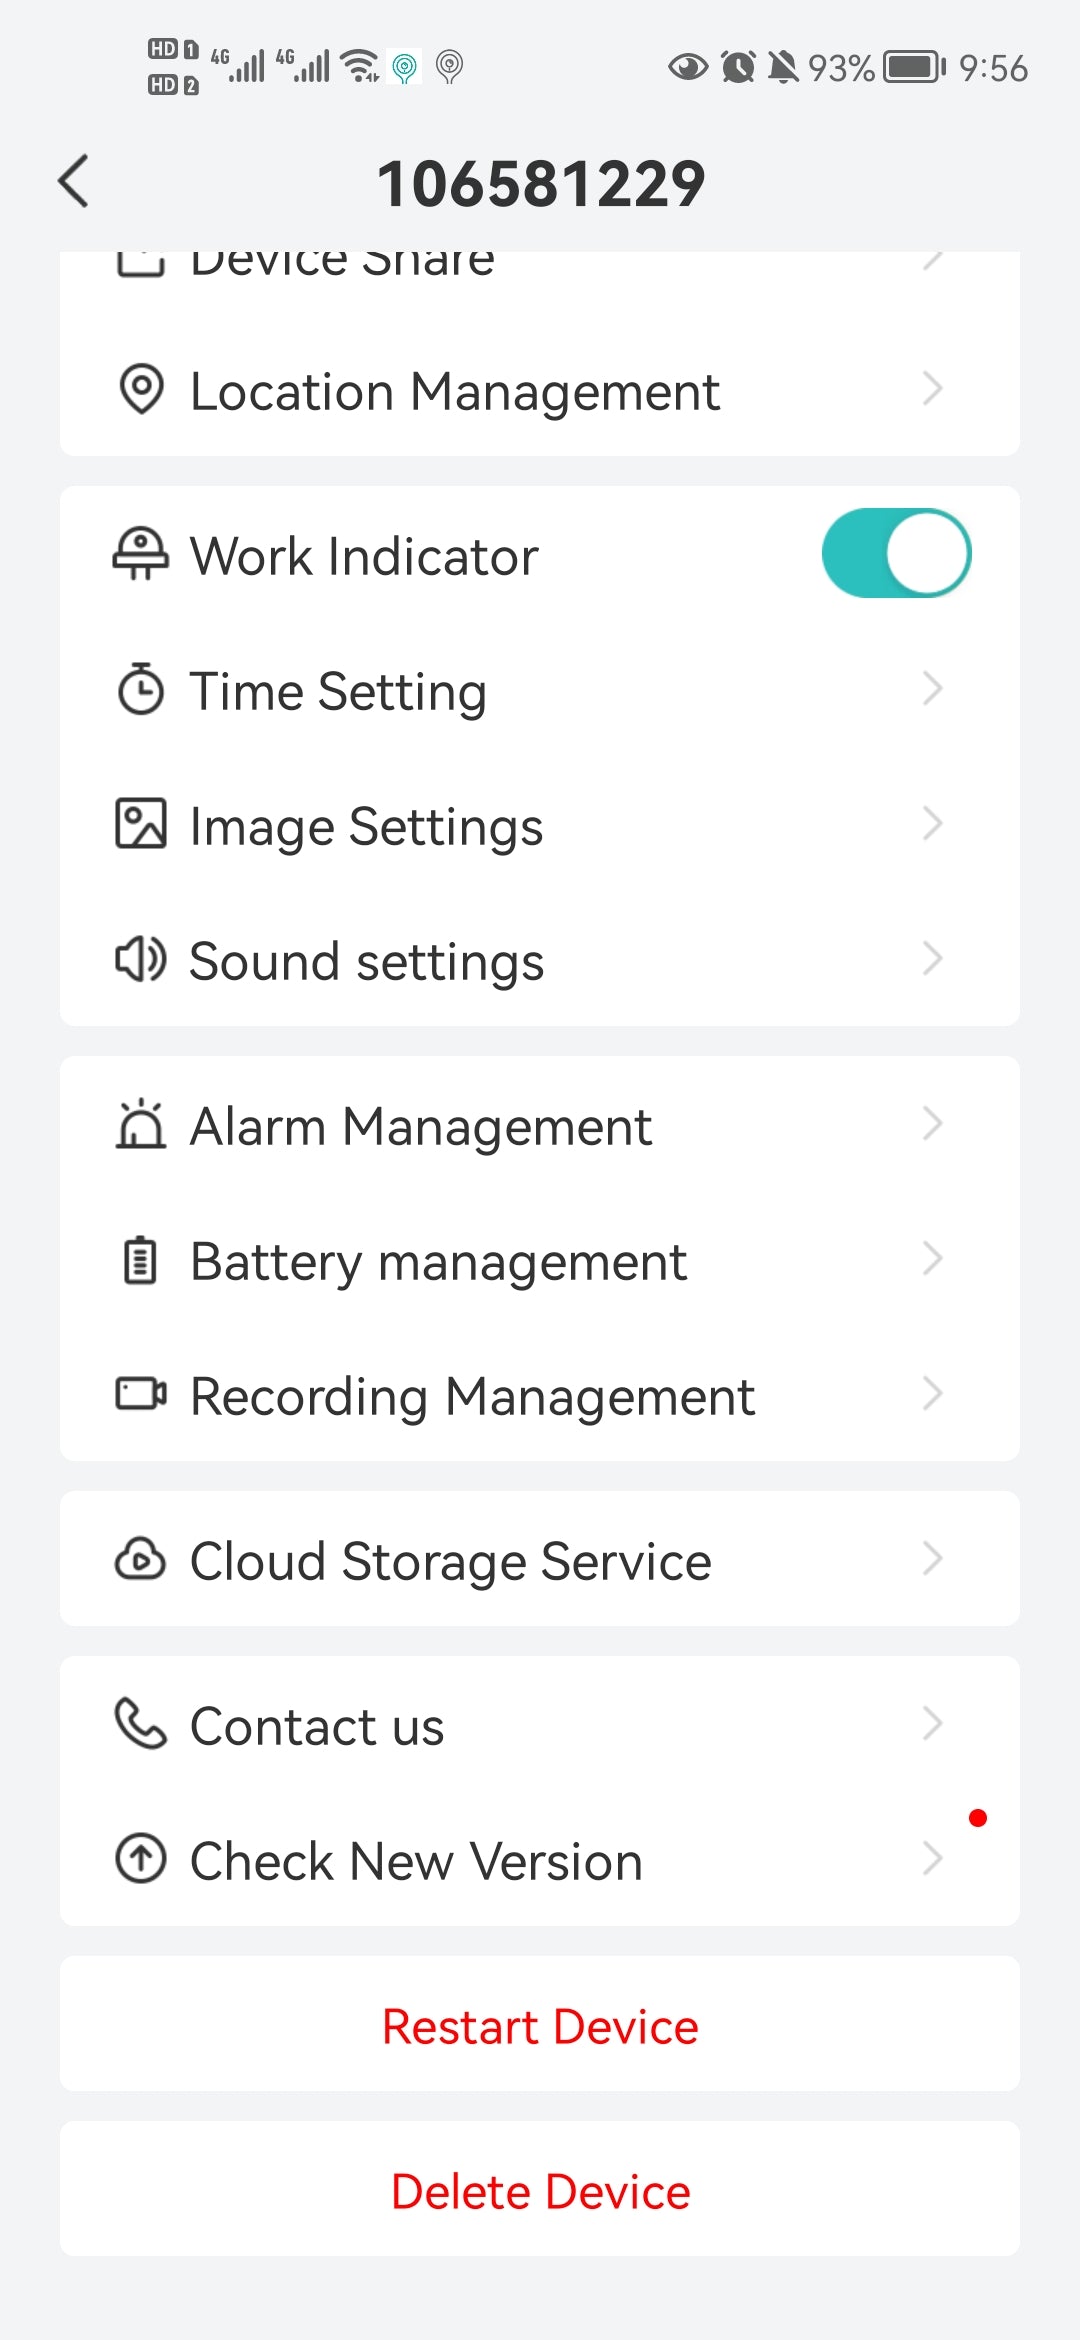The image size is (1080, 2340).
Task: Tap the Alarm Management siren icon
Action: (141, 1125)
